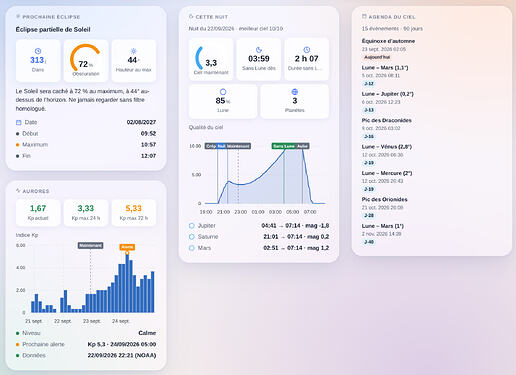Click the sun icon above Hauteur au max
This screenshot has width=516, height=375.
pos(134,51)
